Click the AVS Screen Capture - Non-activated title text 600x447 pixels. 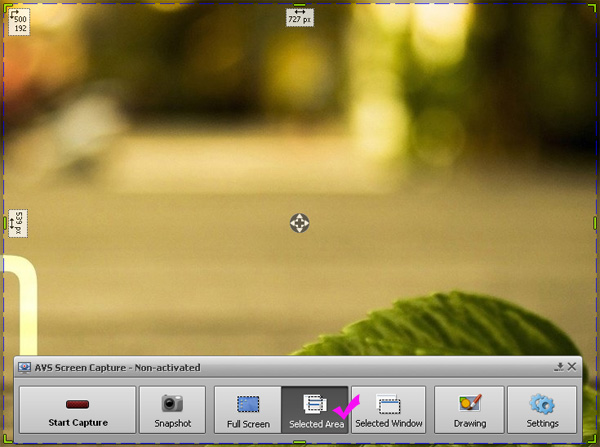(x=117, y=368)
